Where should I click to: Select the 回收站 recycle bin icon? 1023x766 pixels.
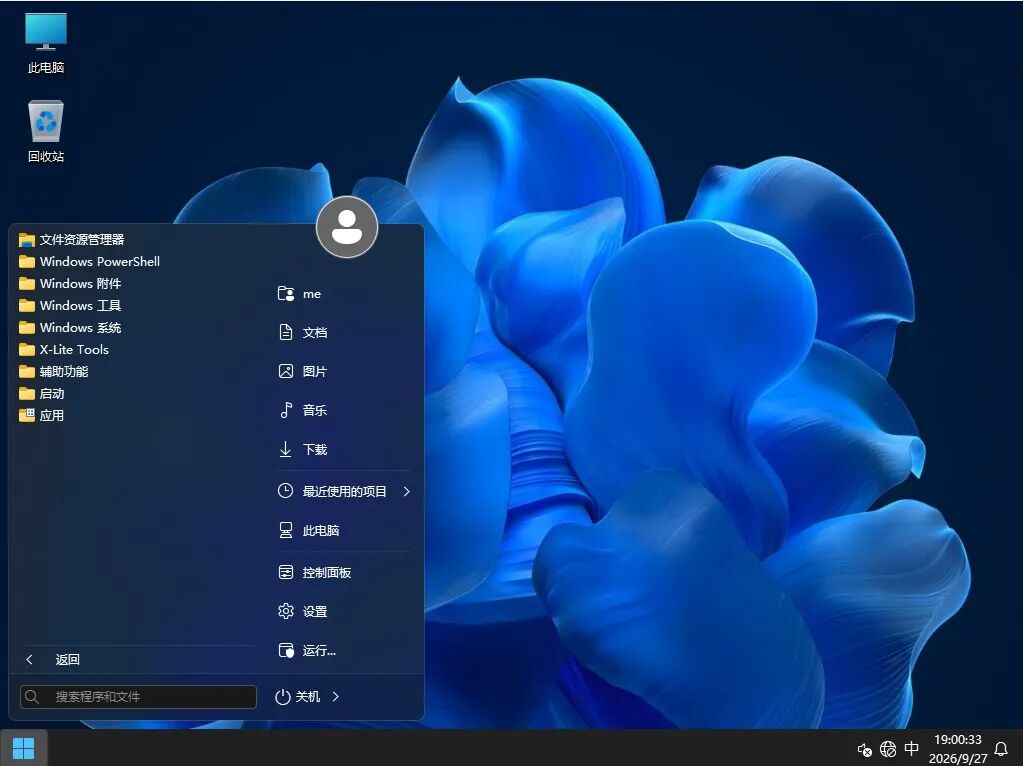(x=46, y=130)
